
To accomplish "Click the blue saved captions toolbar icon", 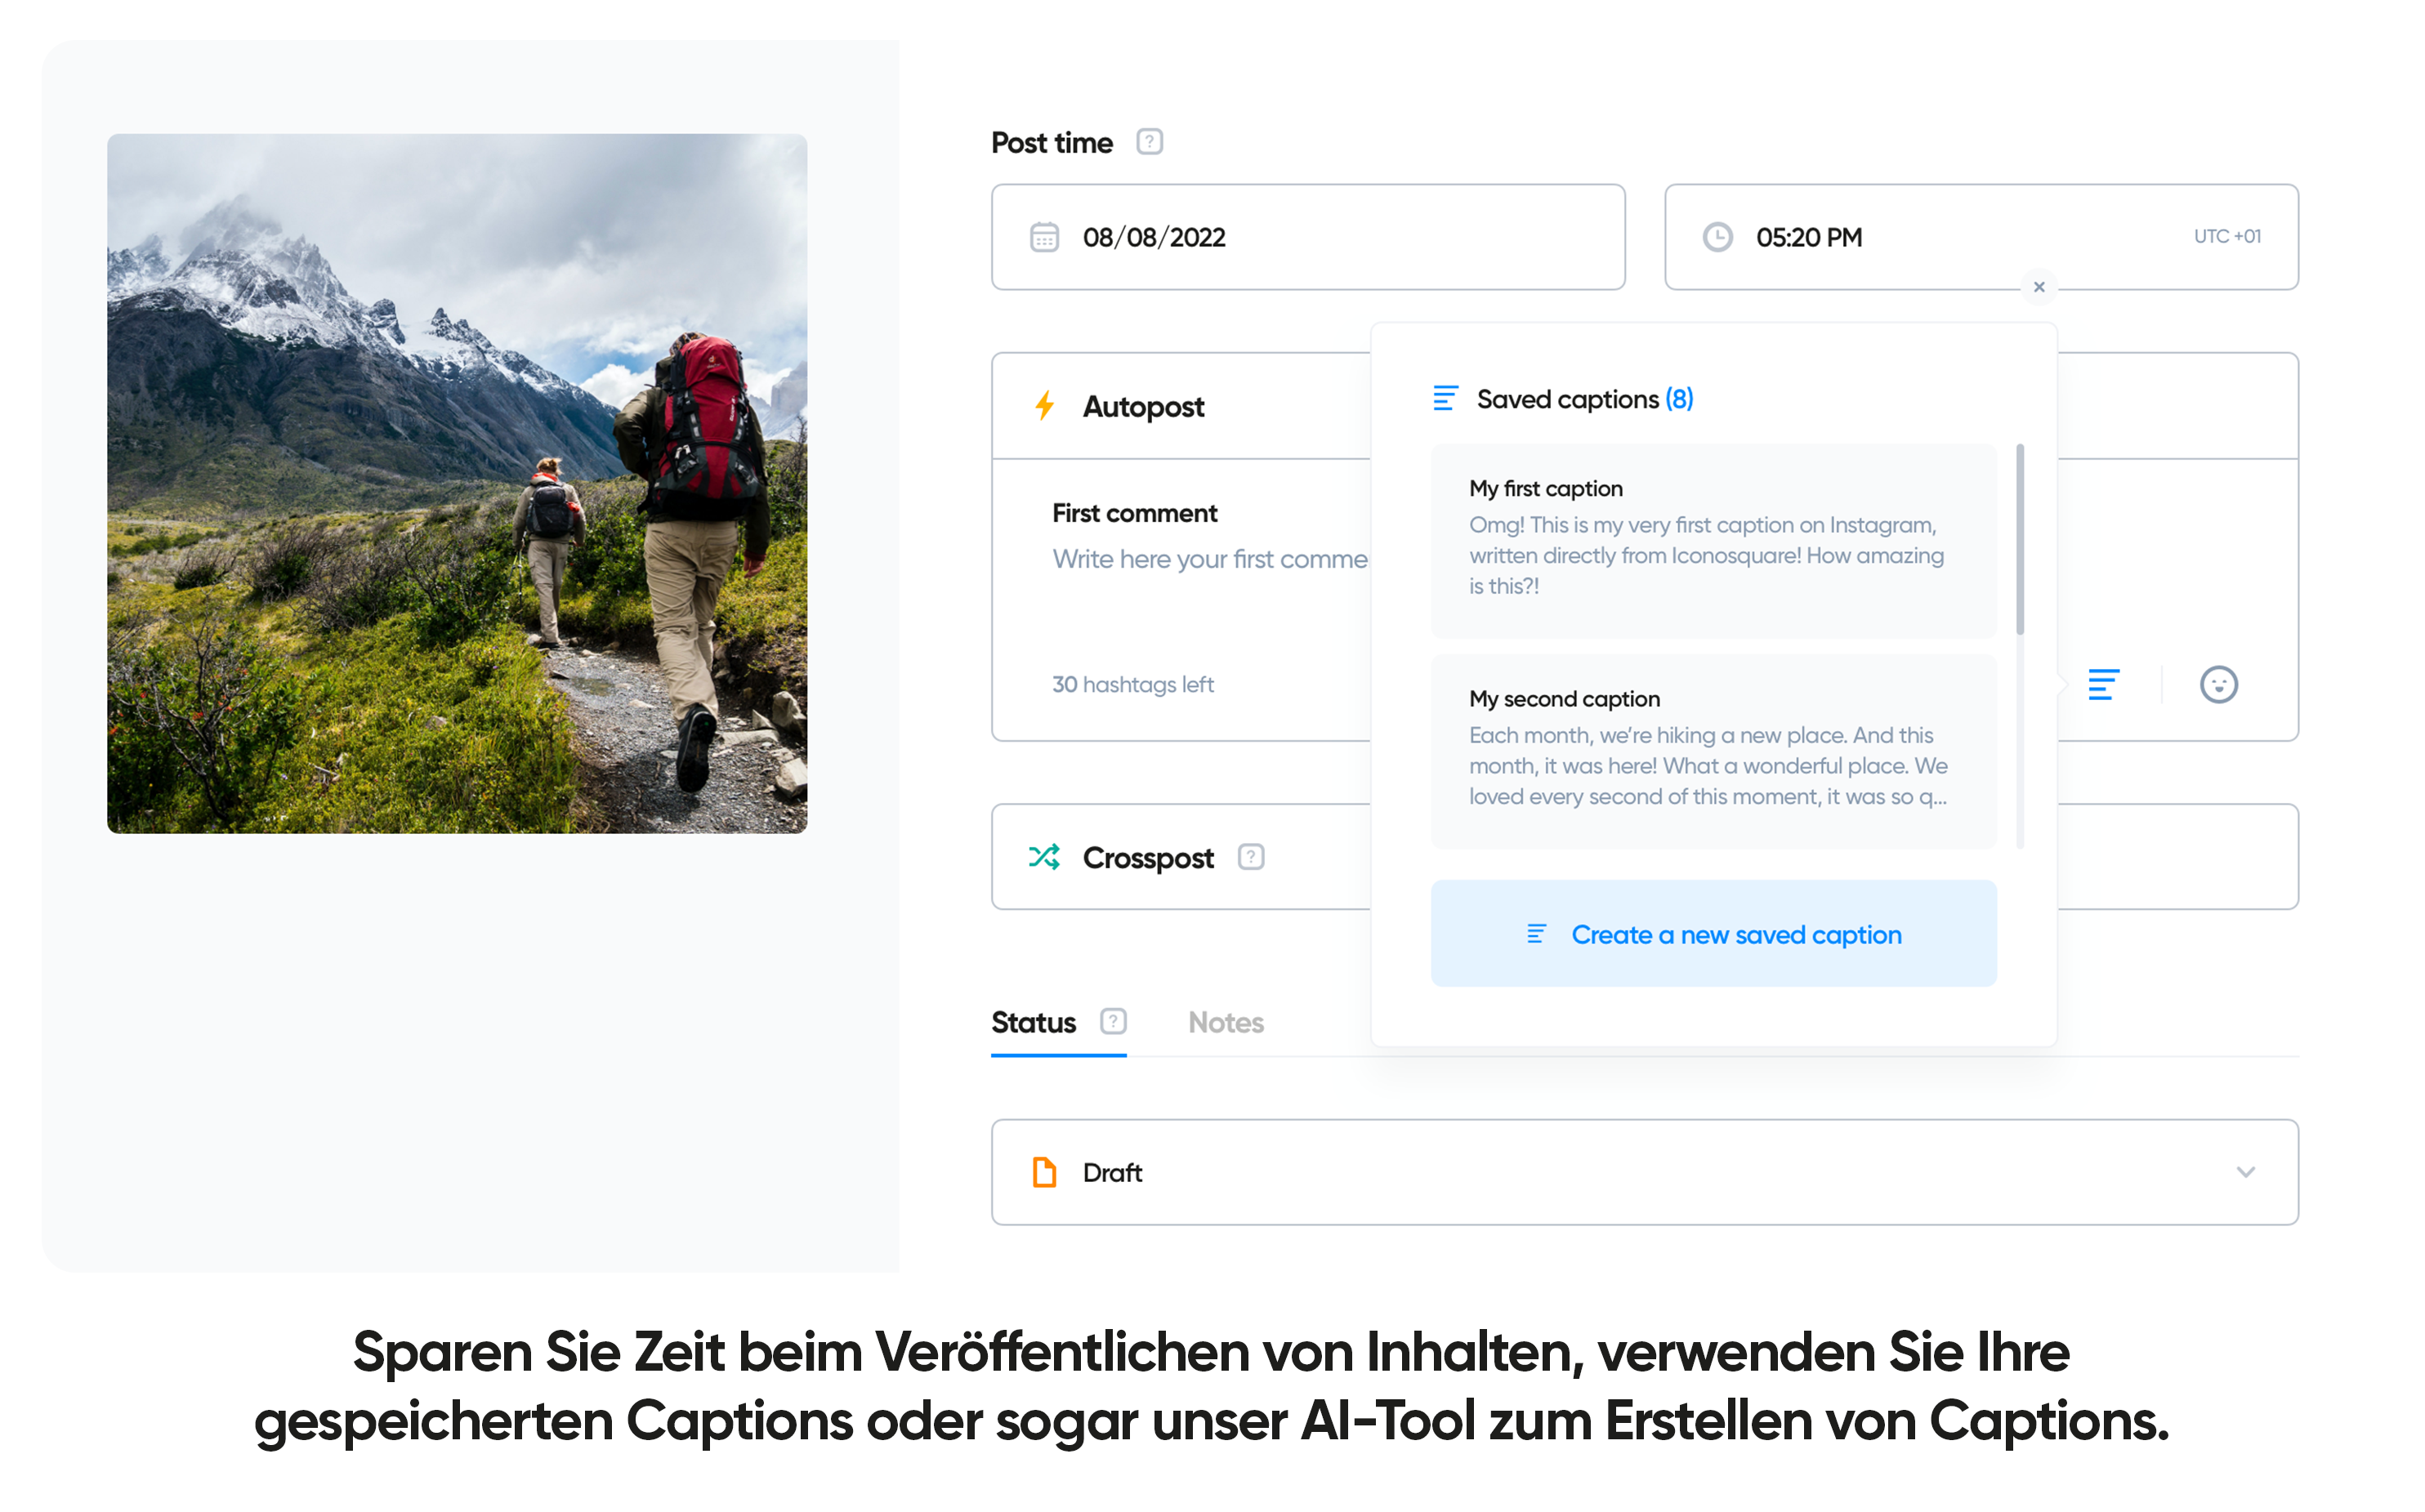I will [2103, 684].
